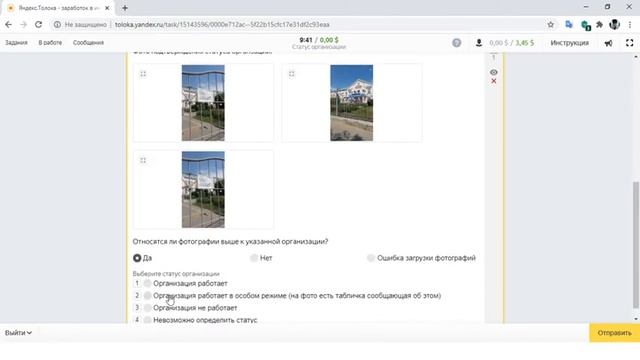Open the Extensions puzzle icon

point(600,24)
